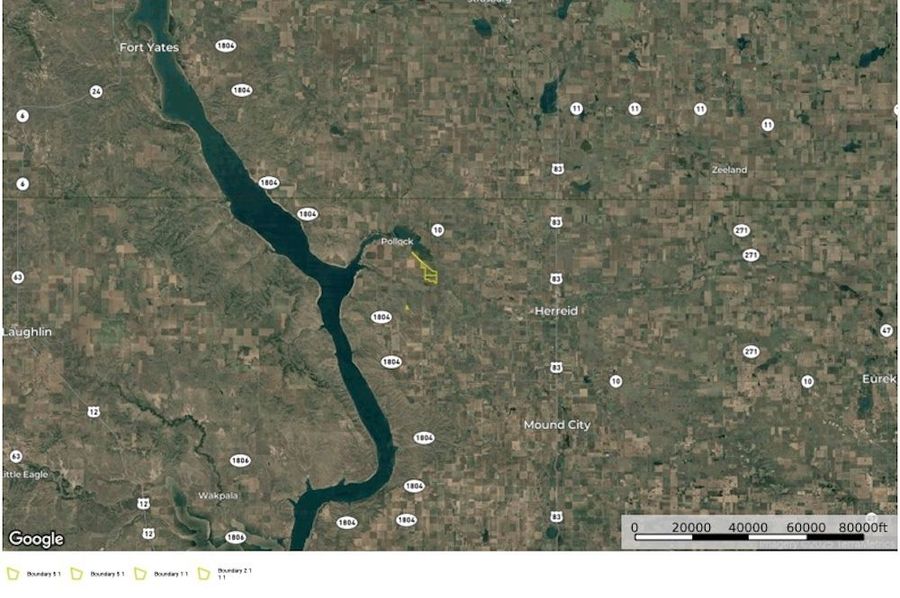Click the route 4 highway marker

point(22,116)
